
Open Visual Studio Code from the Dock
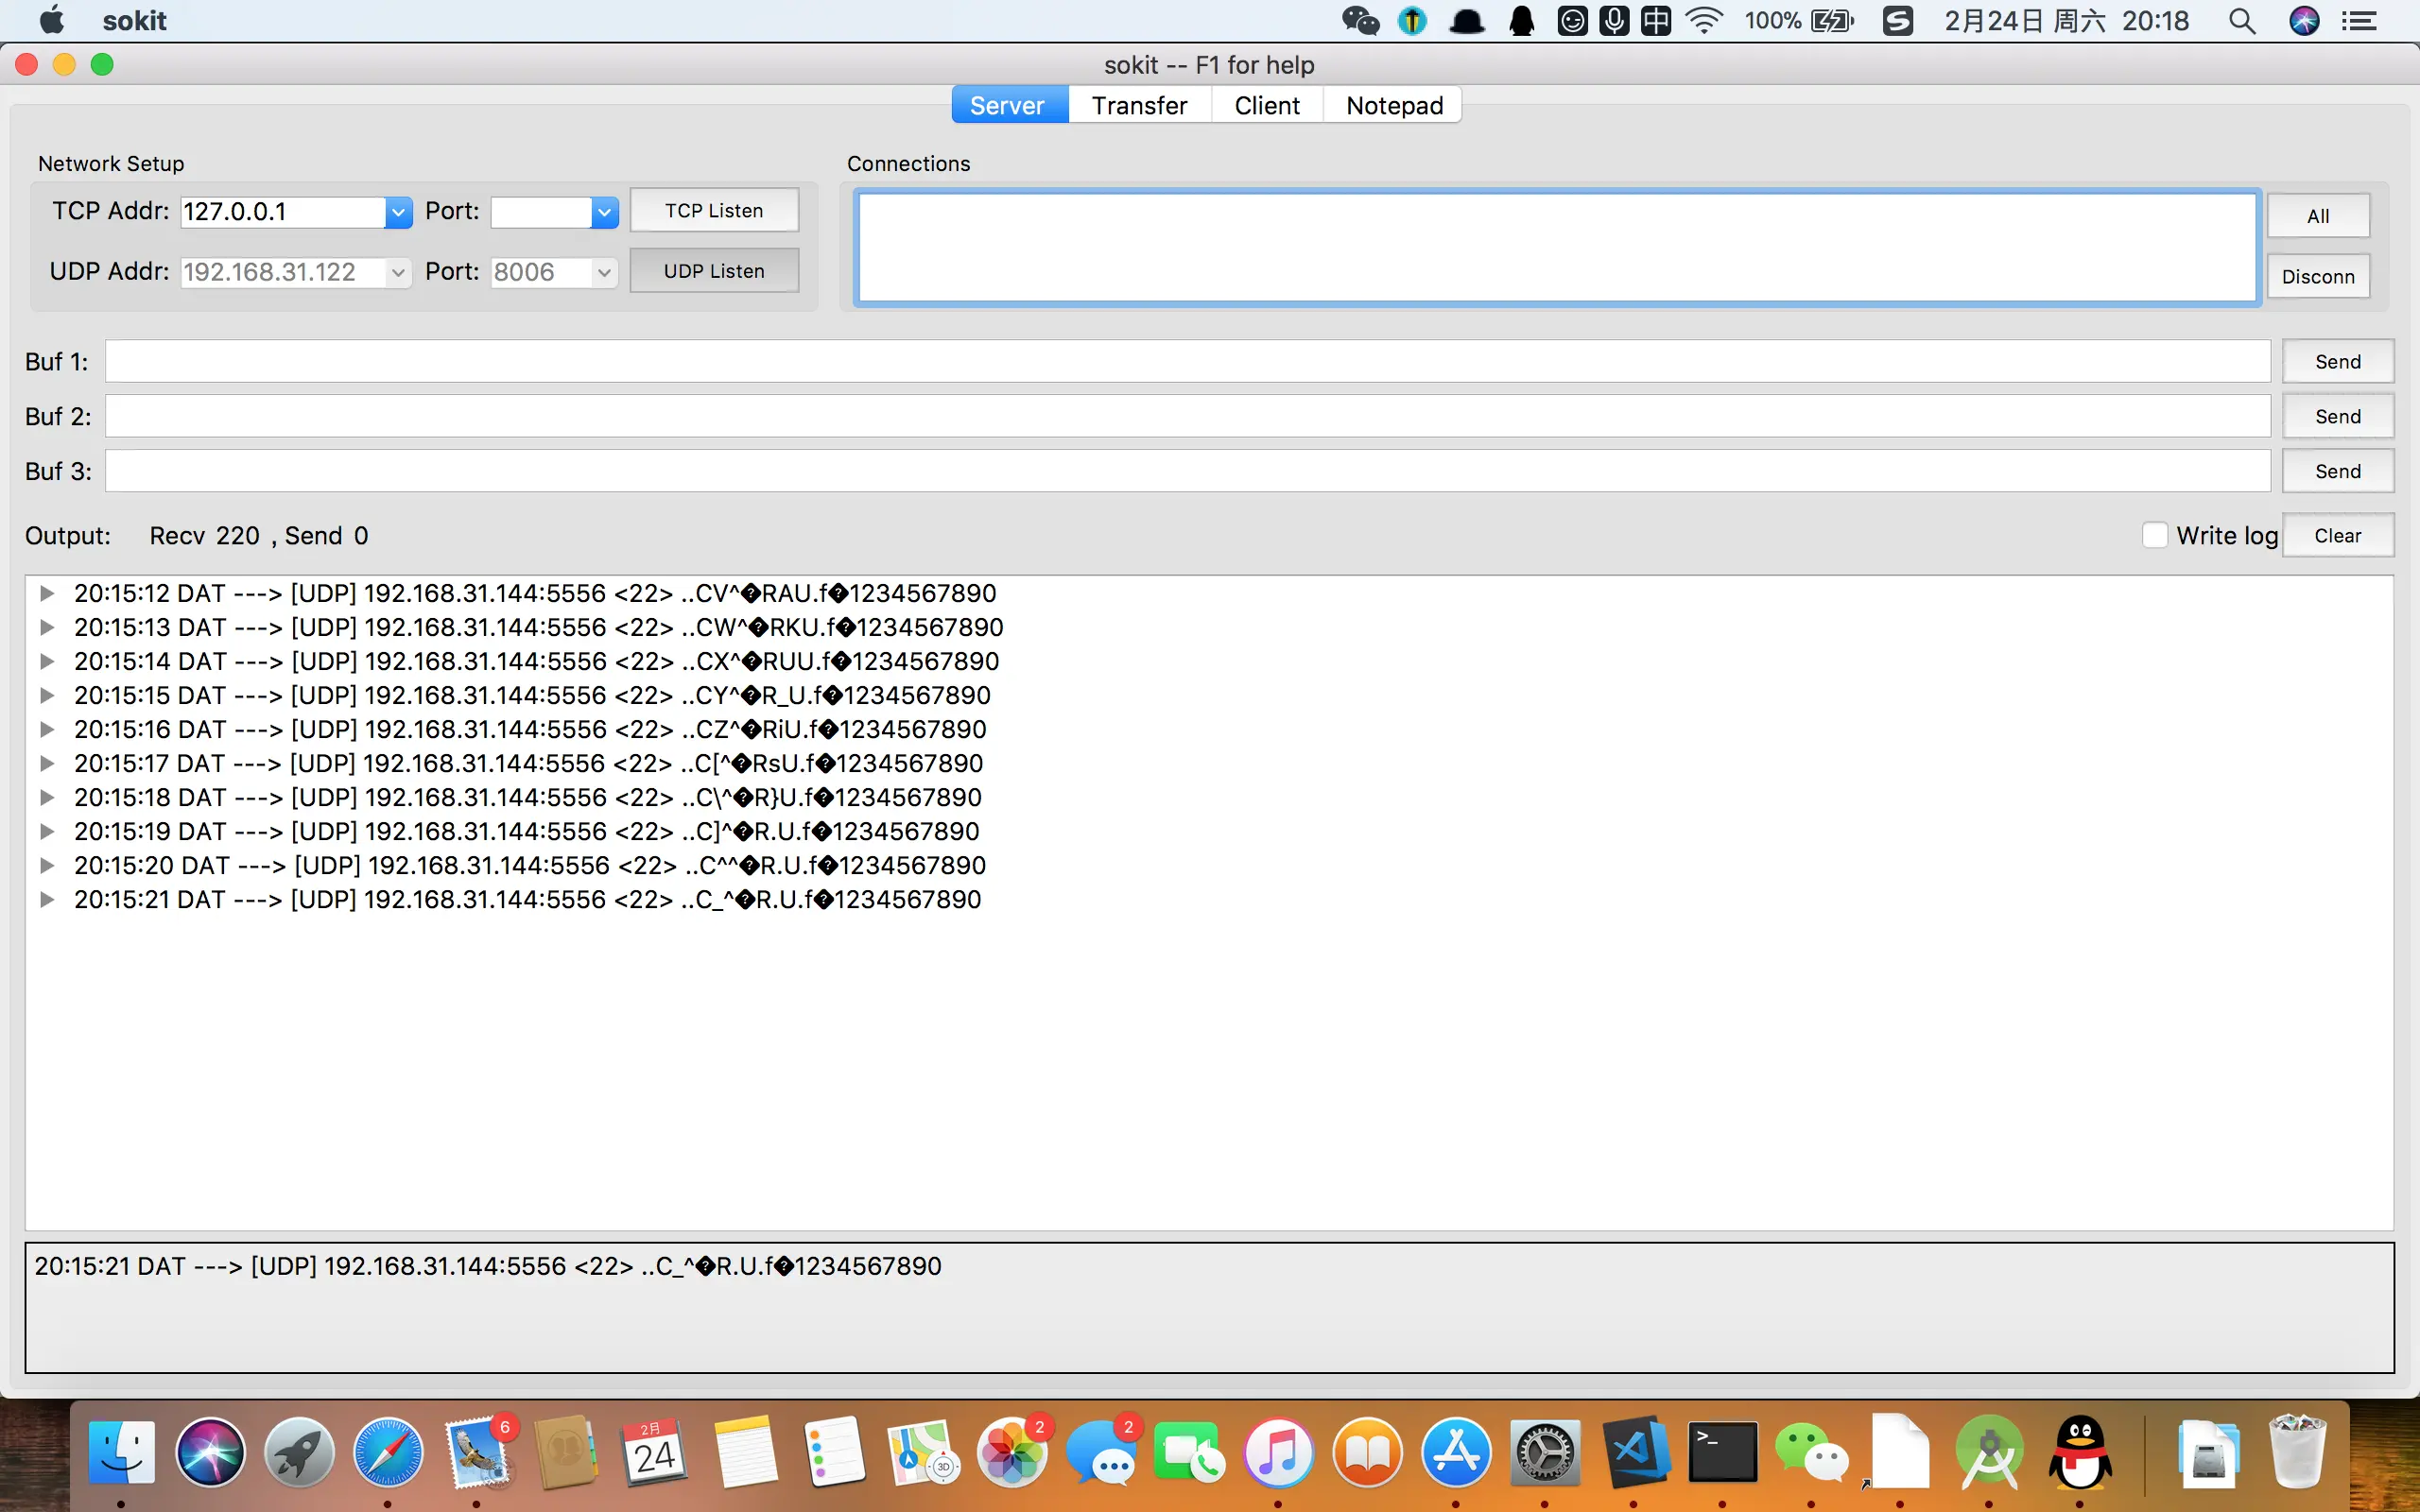[x=1634, y=1452]
